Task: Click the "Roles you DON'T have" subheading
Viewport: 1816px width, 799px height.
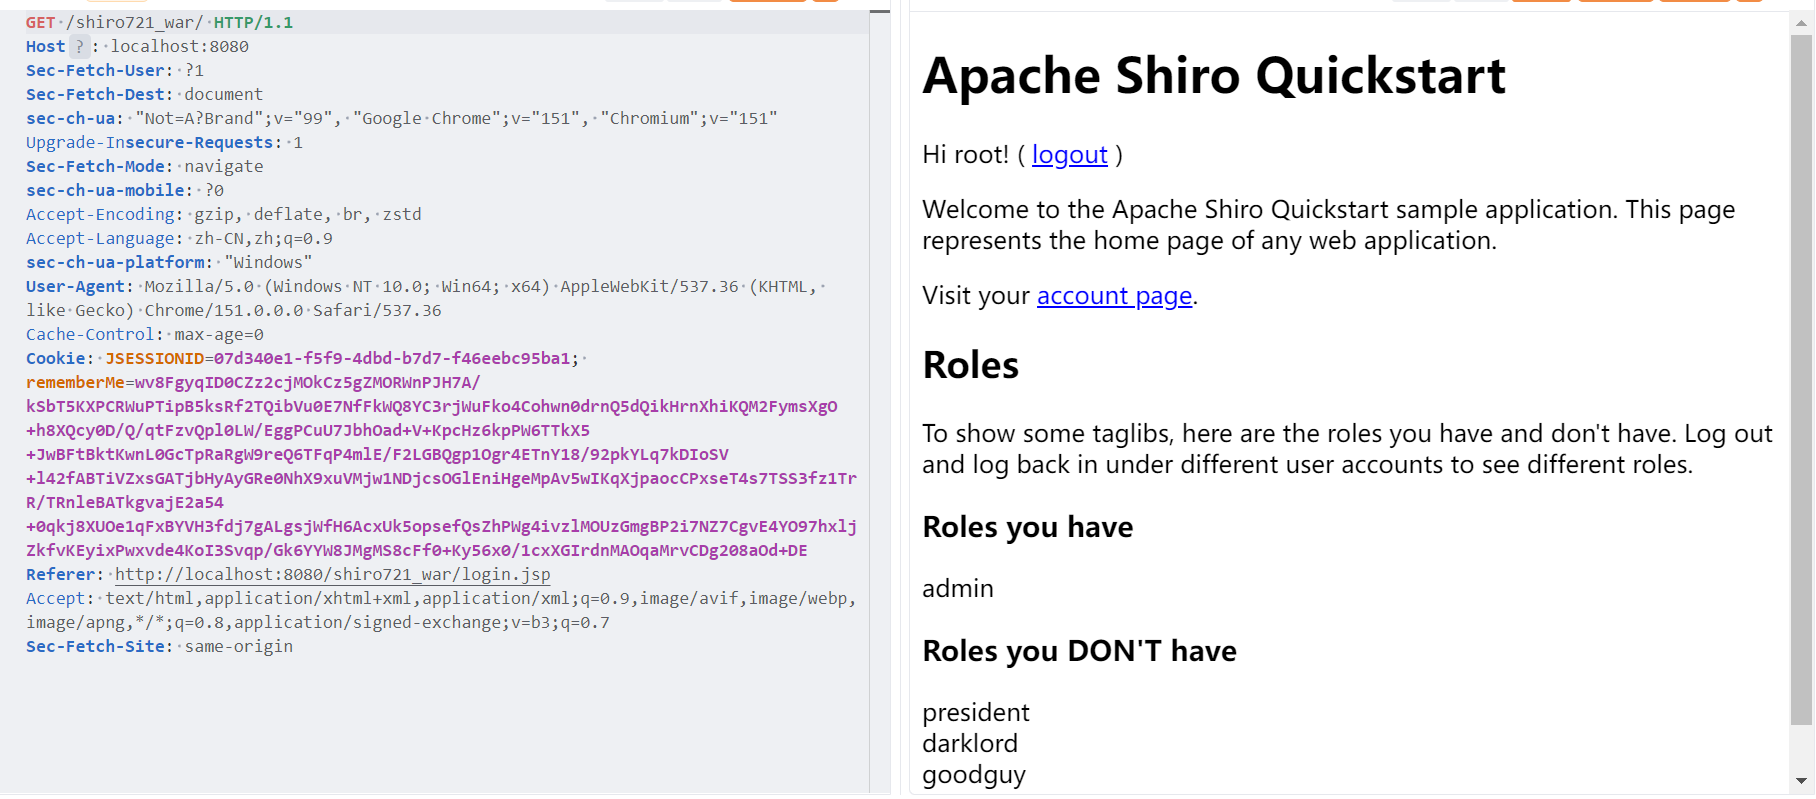Action: [x=1080, y=651]
